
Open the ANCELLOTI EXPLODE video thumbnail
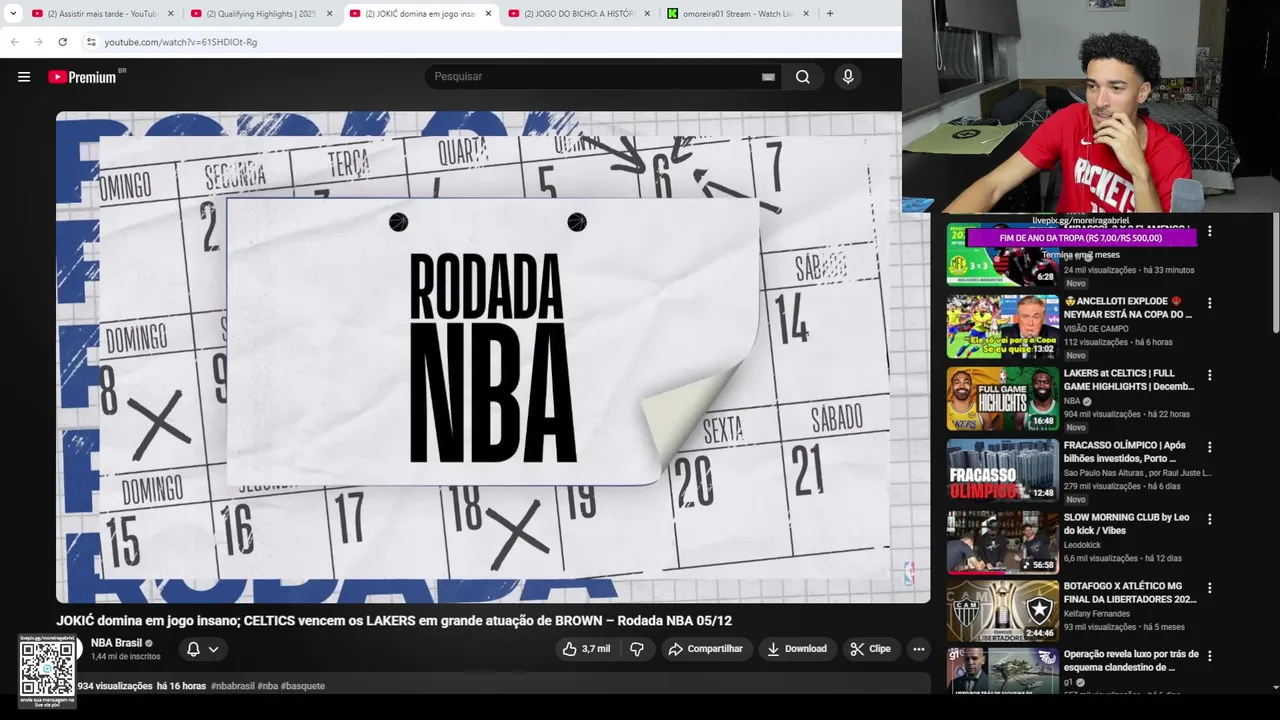point(1002,326)
